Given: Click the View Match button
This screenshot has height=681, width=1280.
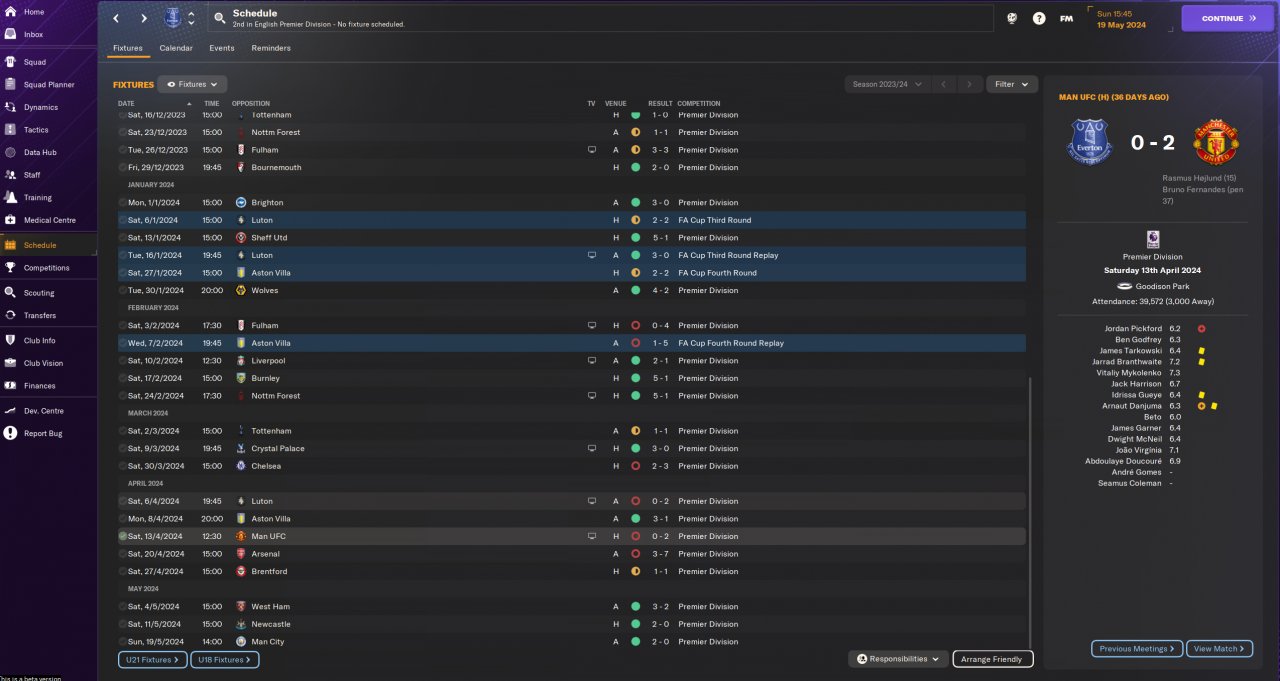Looking at the screenshot, I should point(1220,649).
